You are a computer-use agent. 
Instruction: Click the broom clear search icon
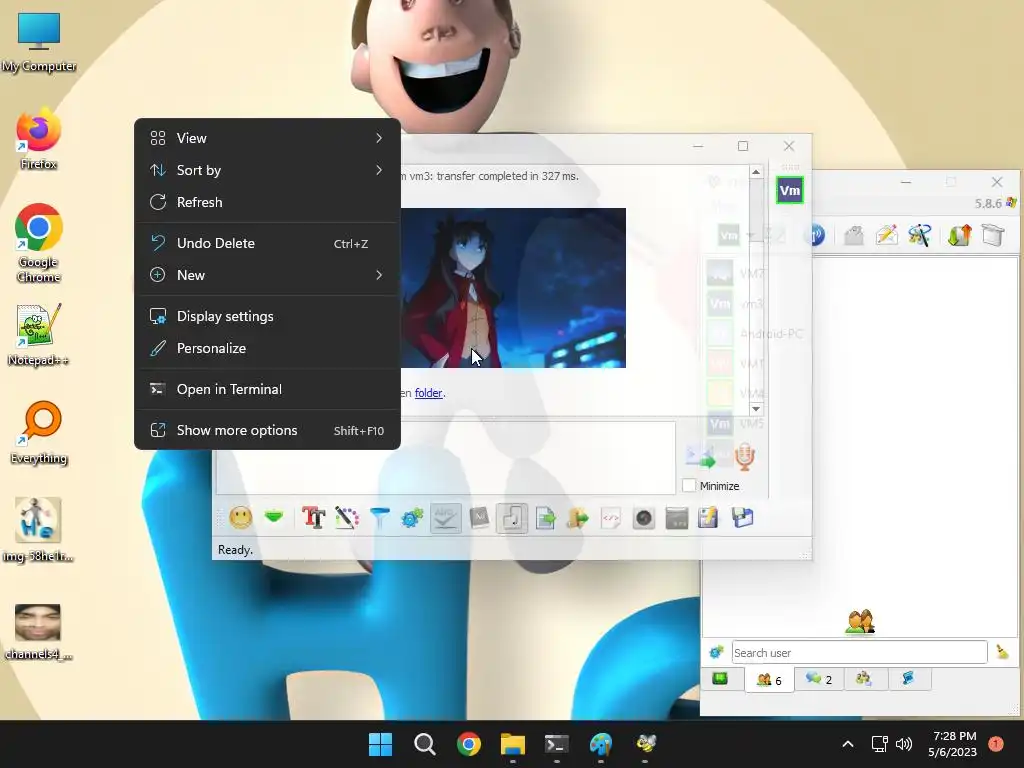[x=1002, y=652]
